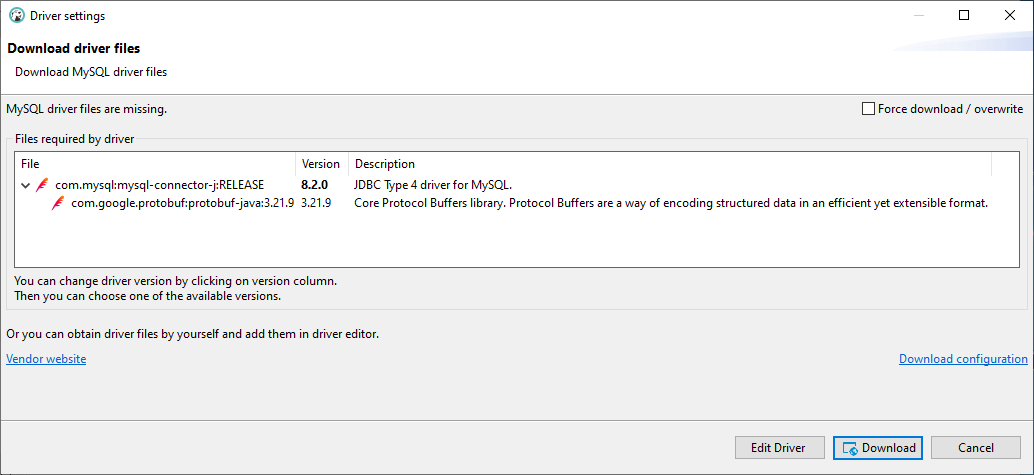
Task: Open the Download configuration link
Action: coord(963,359)
